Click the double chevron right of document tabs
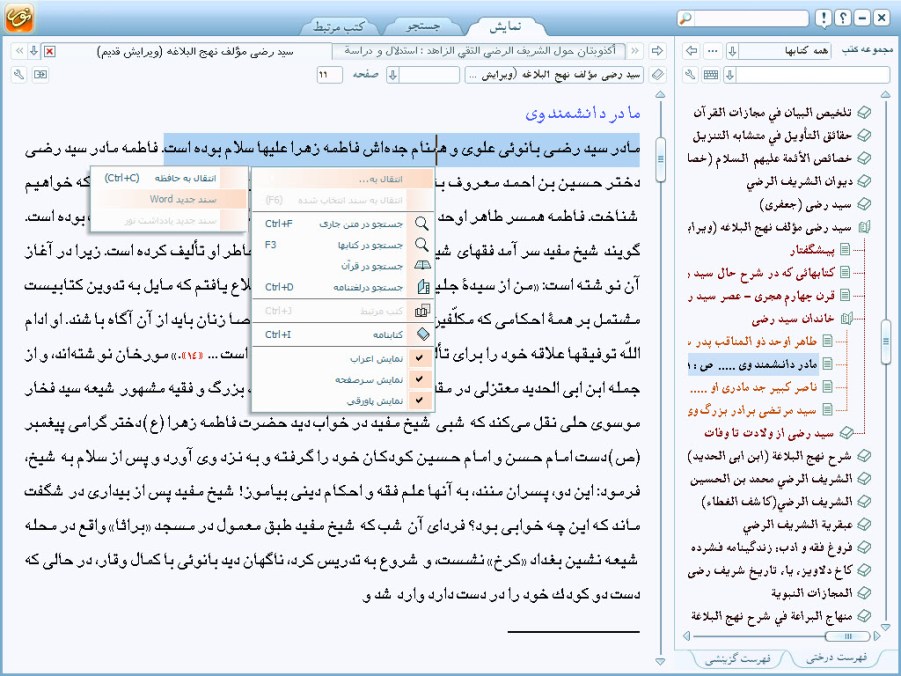Image resolution: width=901 pixels, height=676 pixels. click(x=636, y=51)
